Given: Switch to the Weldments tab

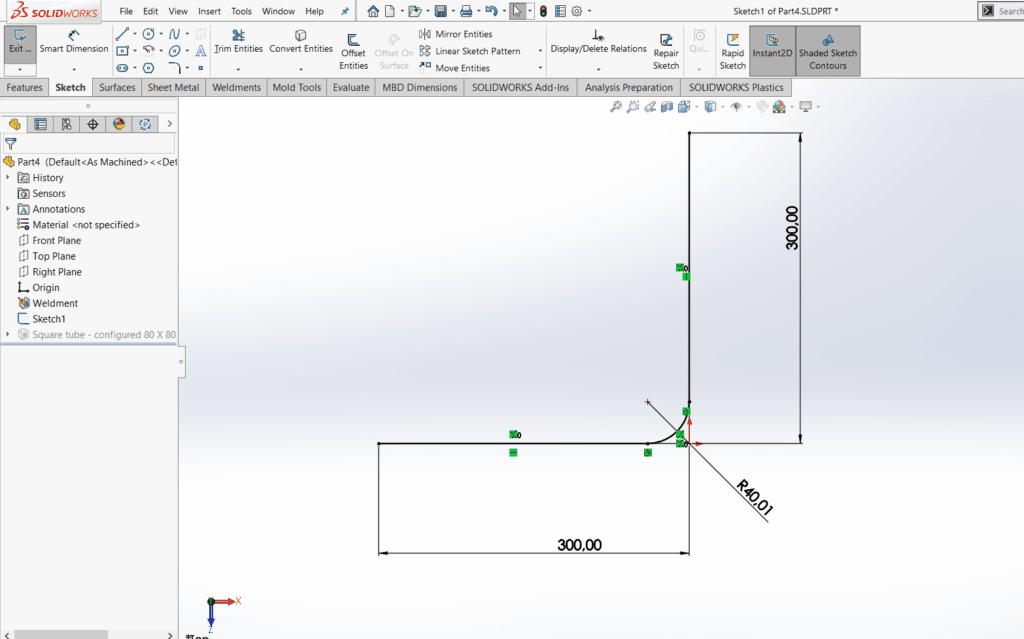Looking at the screenshot, I should [x=236, y=87].
